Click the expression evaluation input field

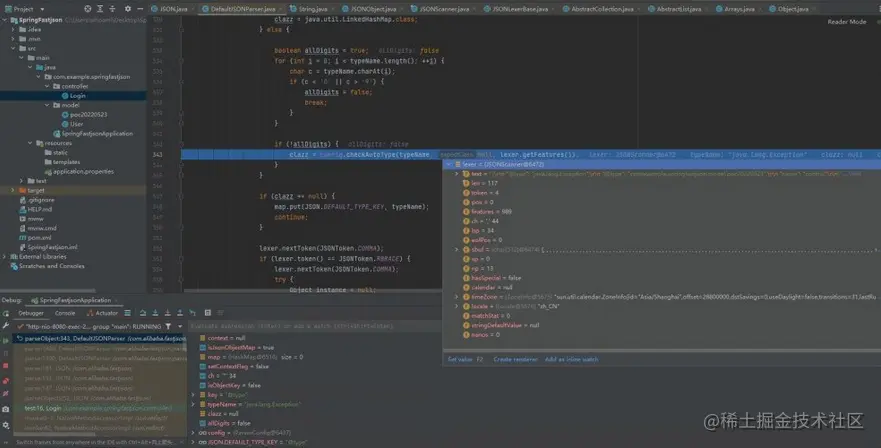(x=315, y=326)
